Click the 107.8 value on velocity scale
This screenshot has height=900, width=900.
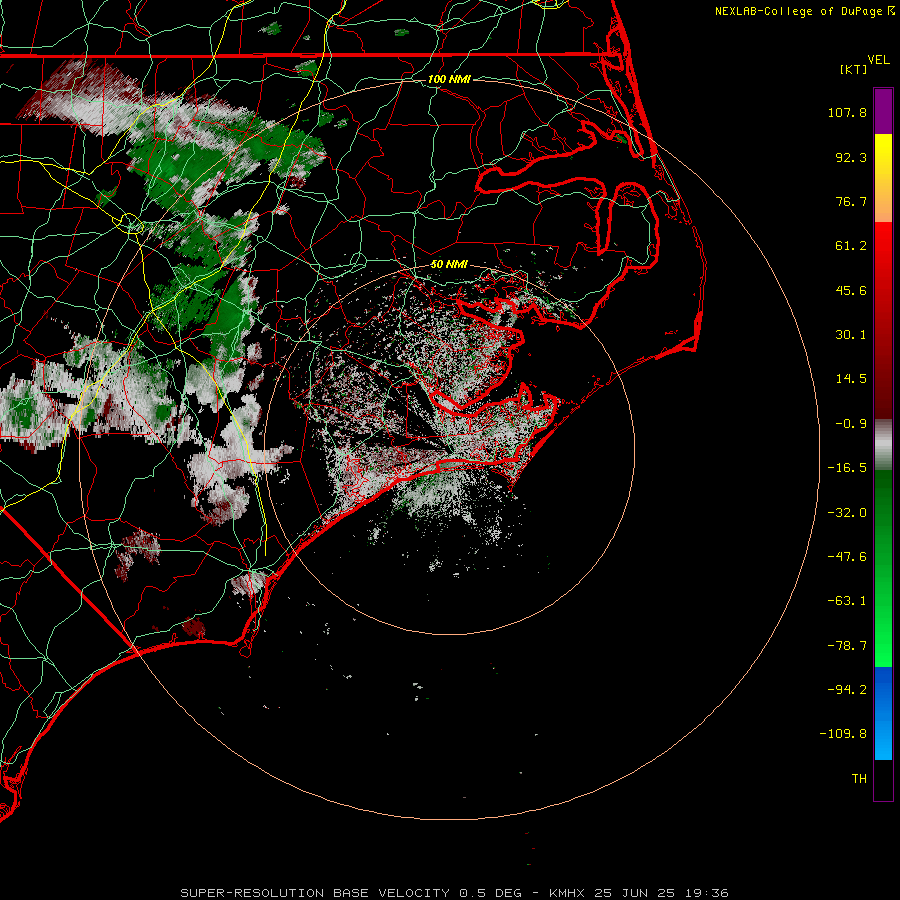[x=847, y=112]
